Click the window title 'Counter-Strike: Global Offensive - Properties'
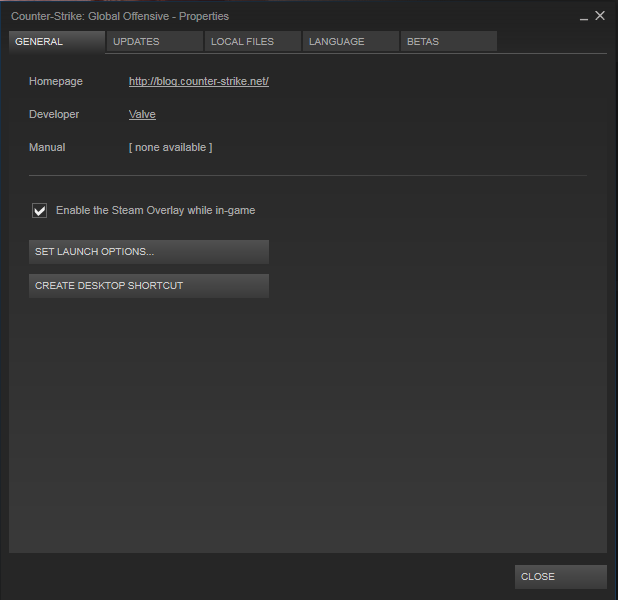618x600 pixels. click(120, 16)
